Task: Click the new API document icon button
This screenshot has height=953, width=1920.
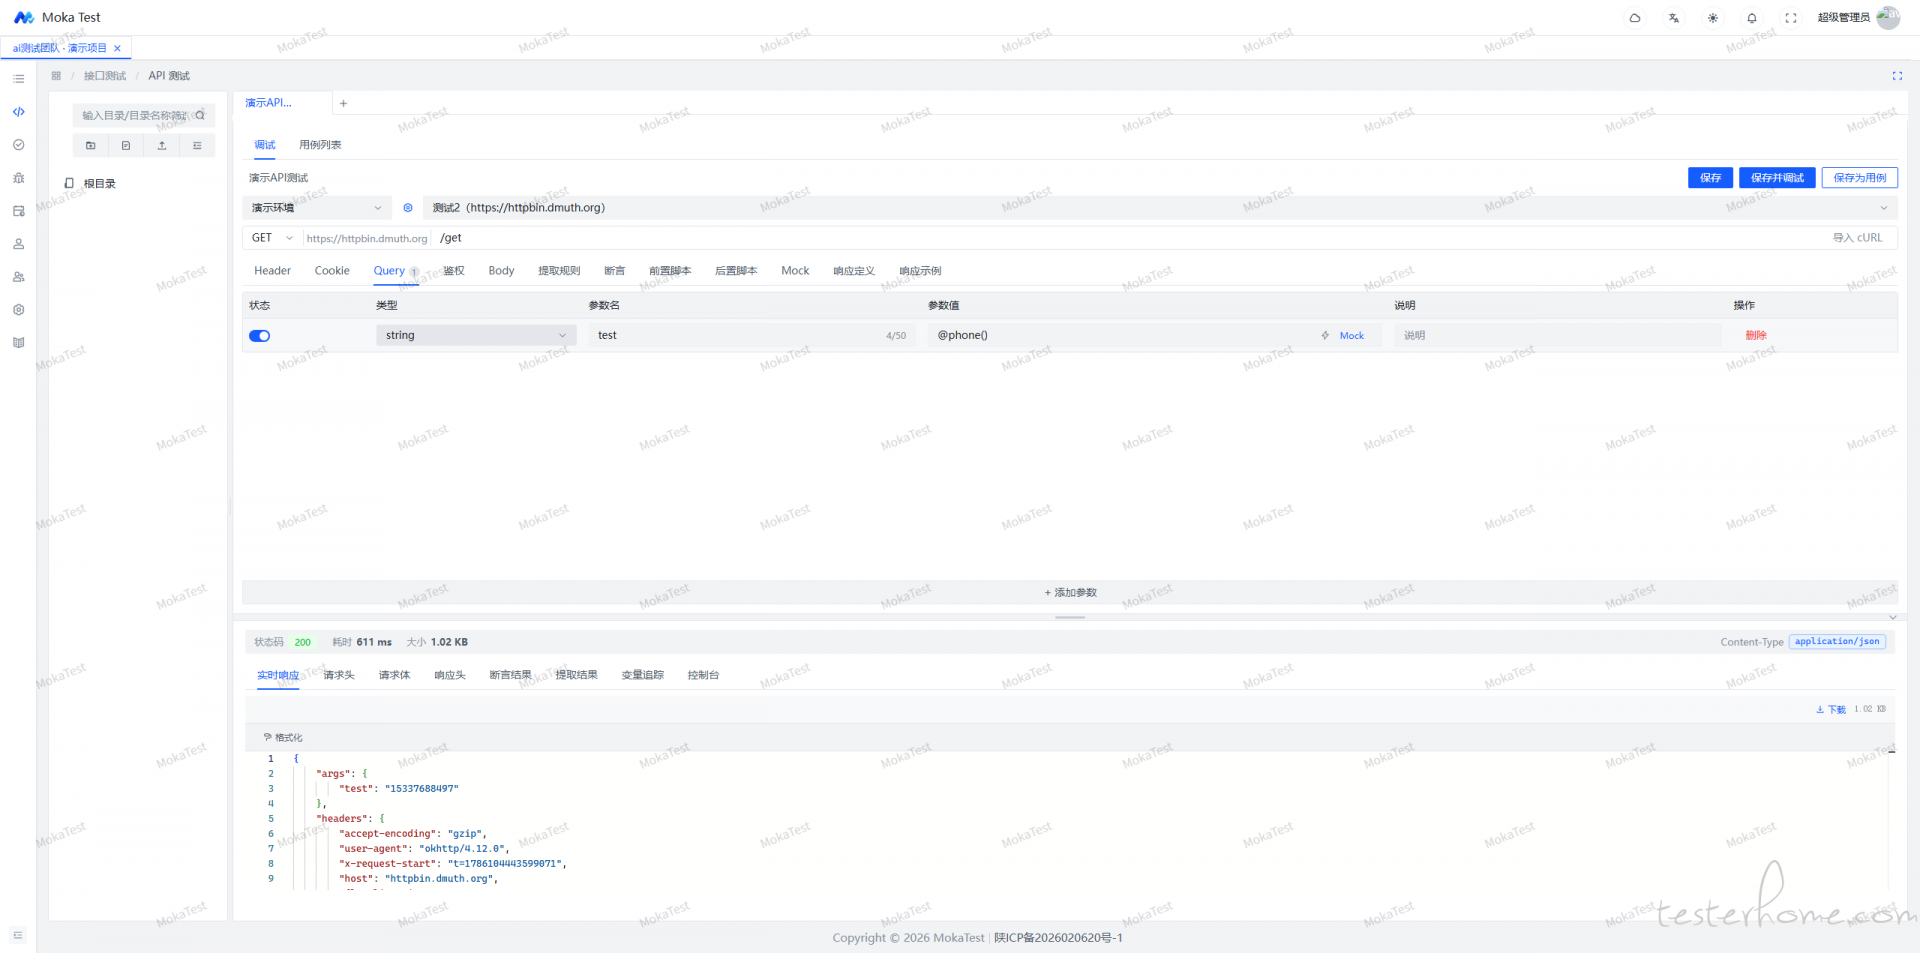Action: coord(126,146)
